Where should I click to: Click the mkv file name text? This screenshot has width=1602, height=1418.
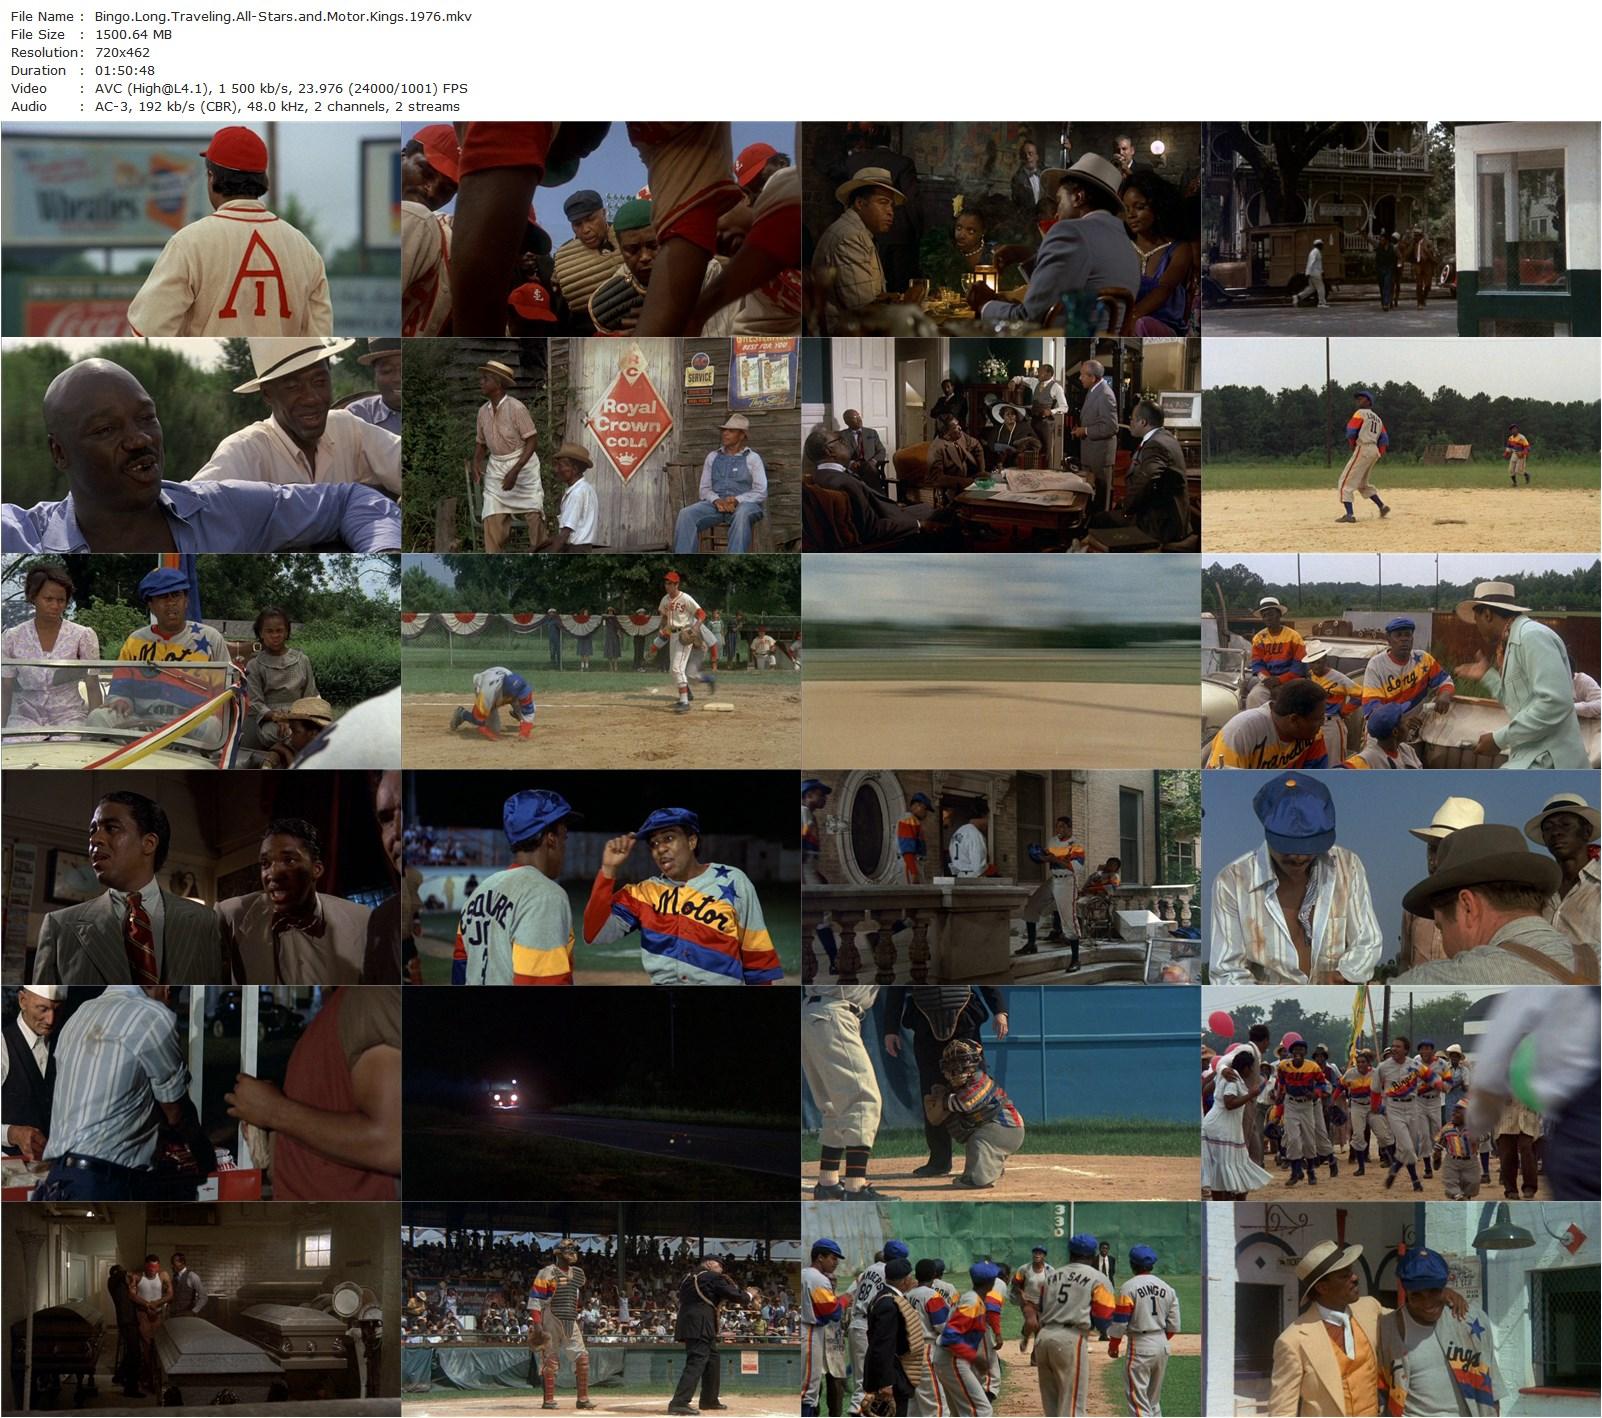(x=283, y=16)
